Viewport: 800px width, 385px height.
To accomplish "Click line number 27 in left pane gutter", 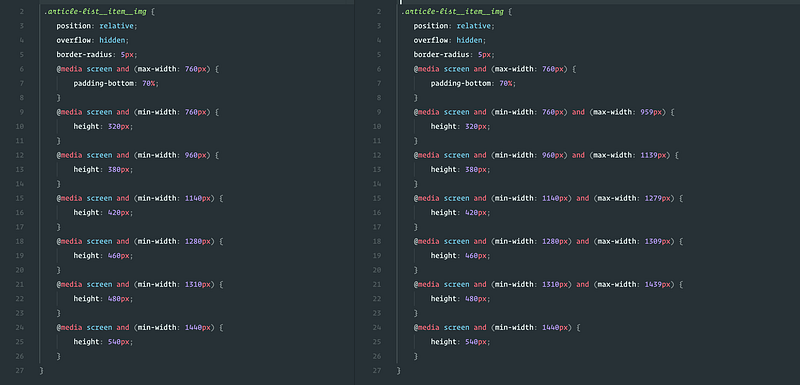I will point(20,370).
